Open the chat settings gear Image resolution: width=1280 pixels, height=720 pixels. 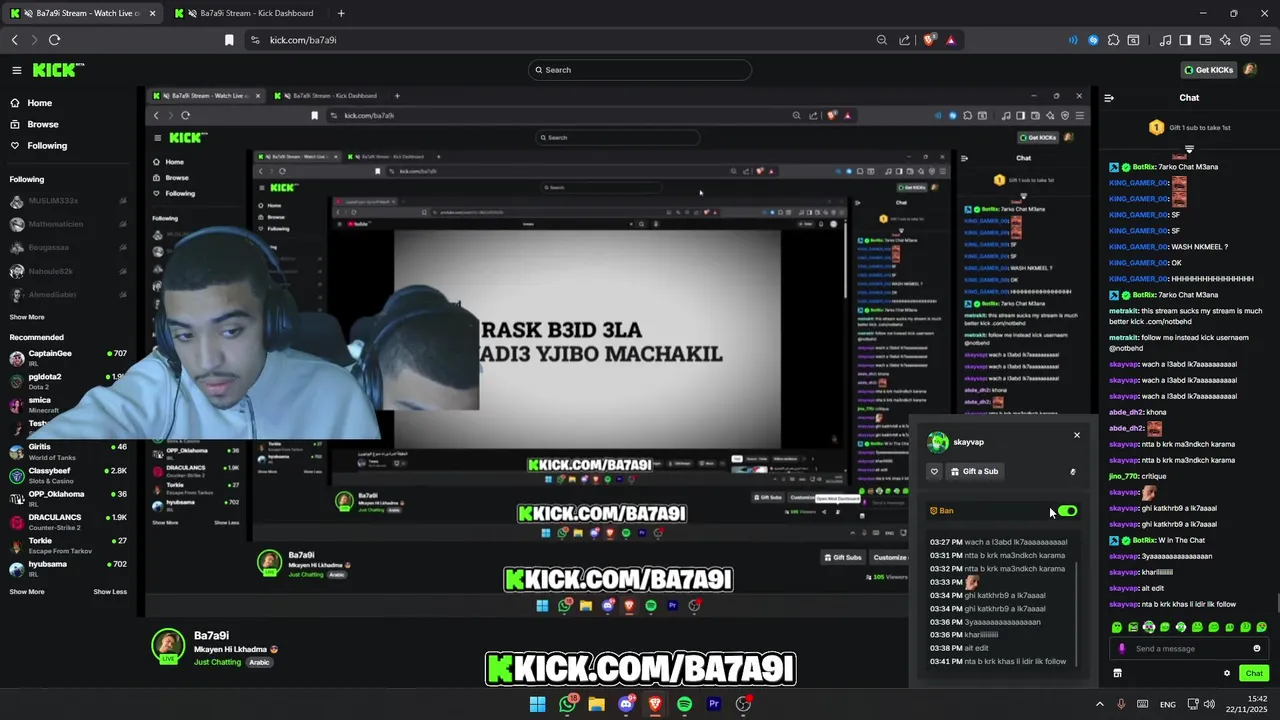pyautogui.click(x=1227, y=673)
